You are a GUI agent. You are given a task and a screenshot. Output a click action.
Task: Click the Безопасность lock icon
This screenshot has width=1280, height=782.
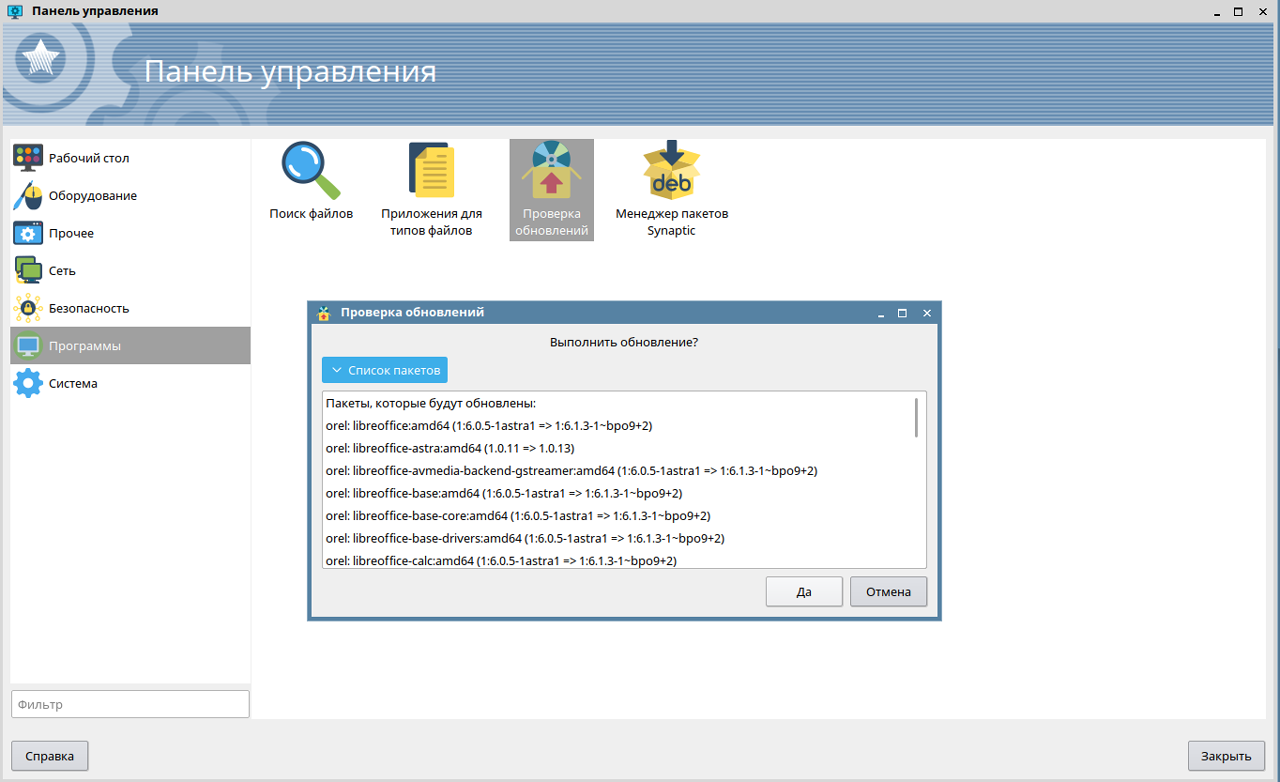[28, 308]
